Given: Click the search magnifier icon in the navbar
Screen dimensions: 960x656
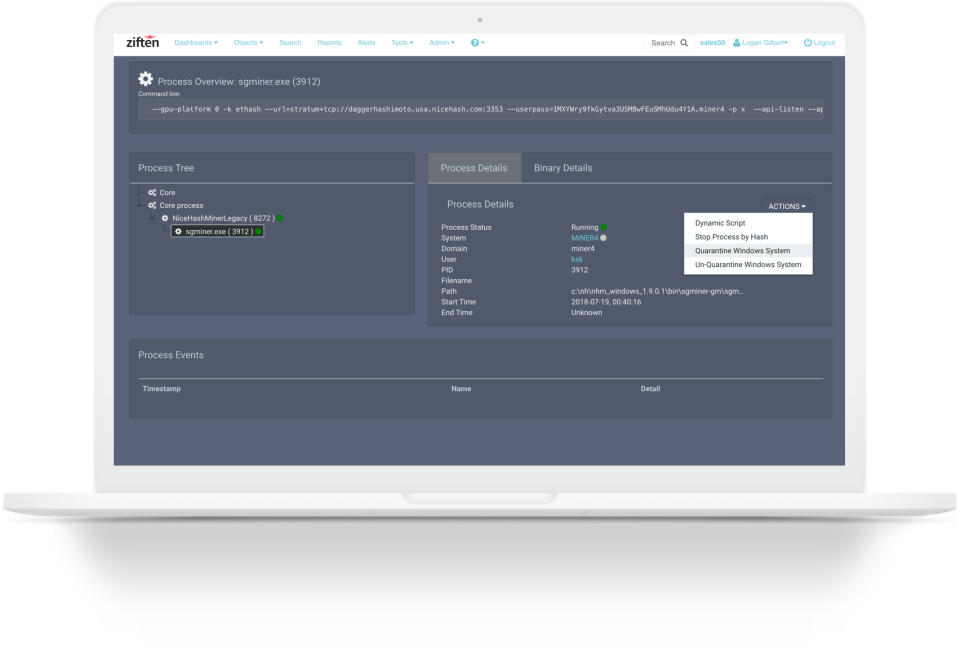Looking at the screenshot, I should click(x=684, y=43).
